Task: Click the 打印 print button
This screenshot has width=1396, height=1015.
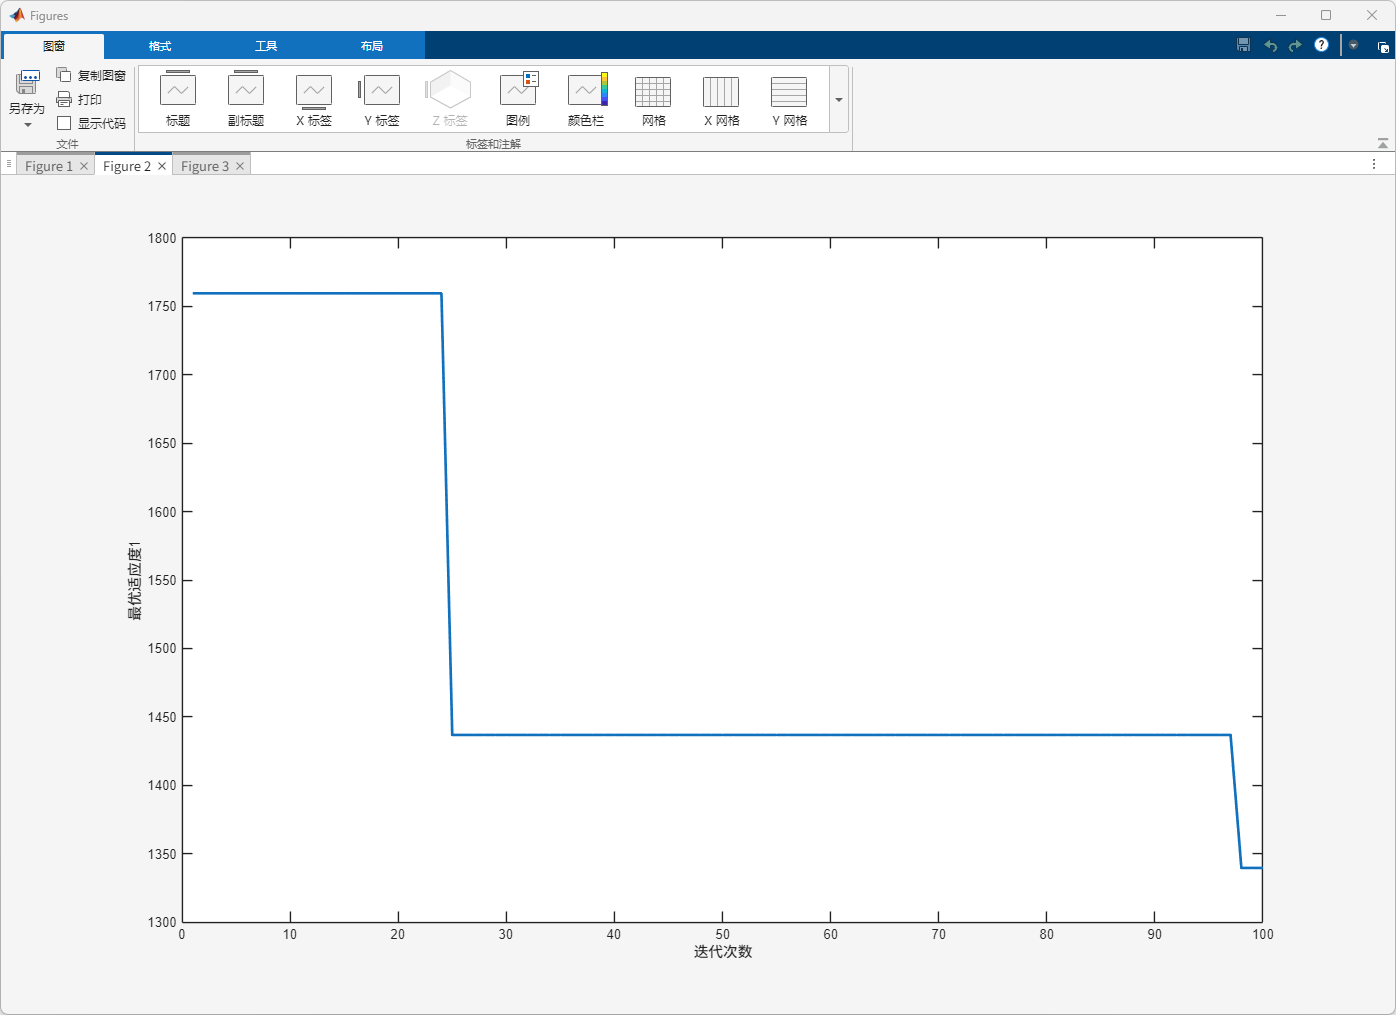Action: click(x=79, y=99)
